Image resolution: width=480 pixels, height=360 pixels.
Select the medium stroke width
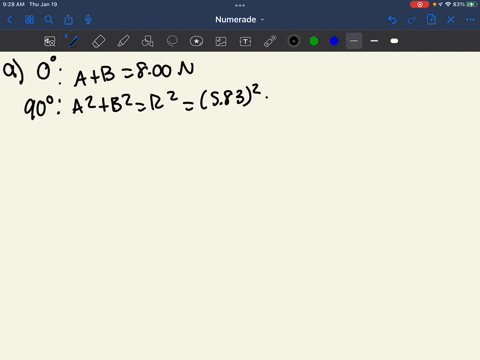(x=374, y=41)
